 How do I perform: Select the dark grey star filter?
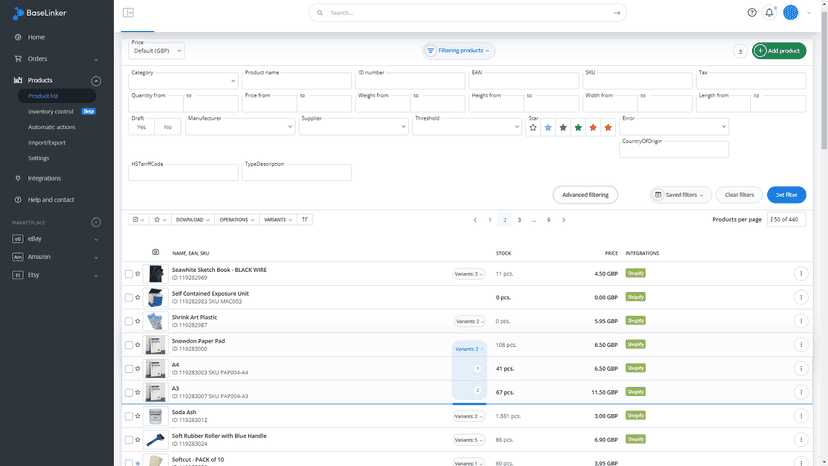[x=563, y=127]
